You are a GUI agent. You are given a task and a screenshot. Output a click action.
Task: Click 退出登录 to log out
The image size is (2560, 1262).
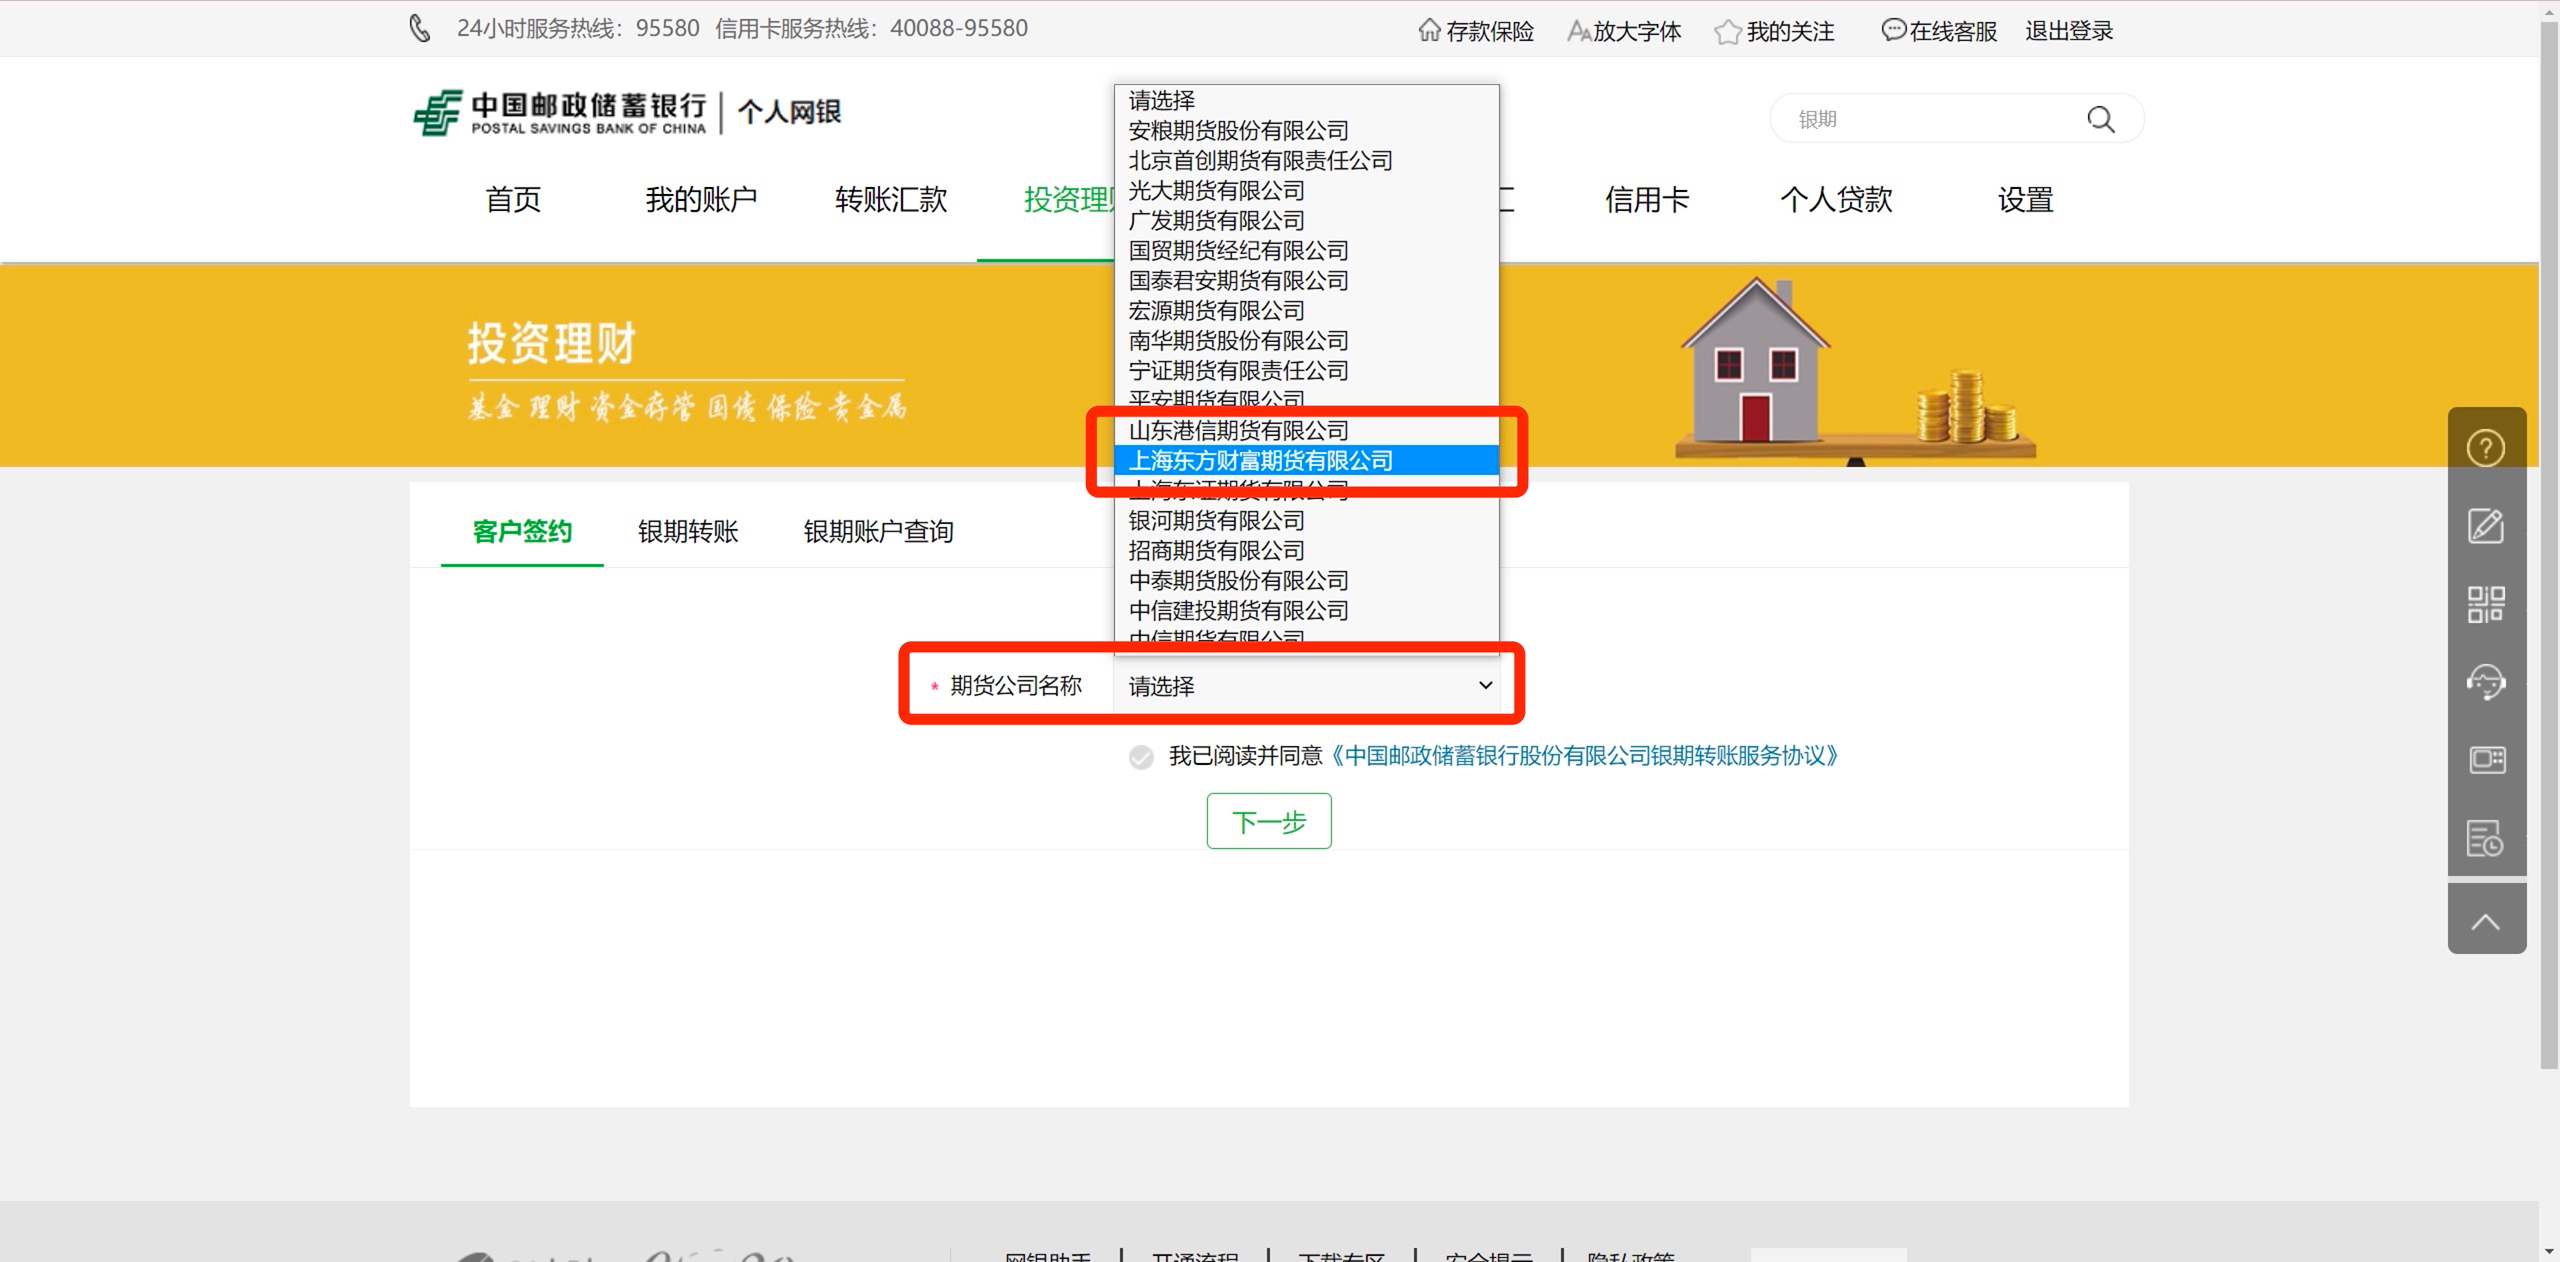pos(2069,31)
